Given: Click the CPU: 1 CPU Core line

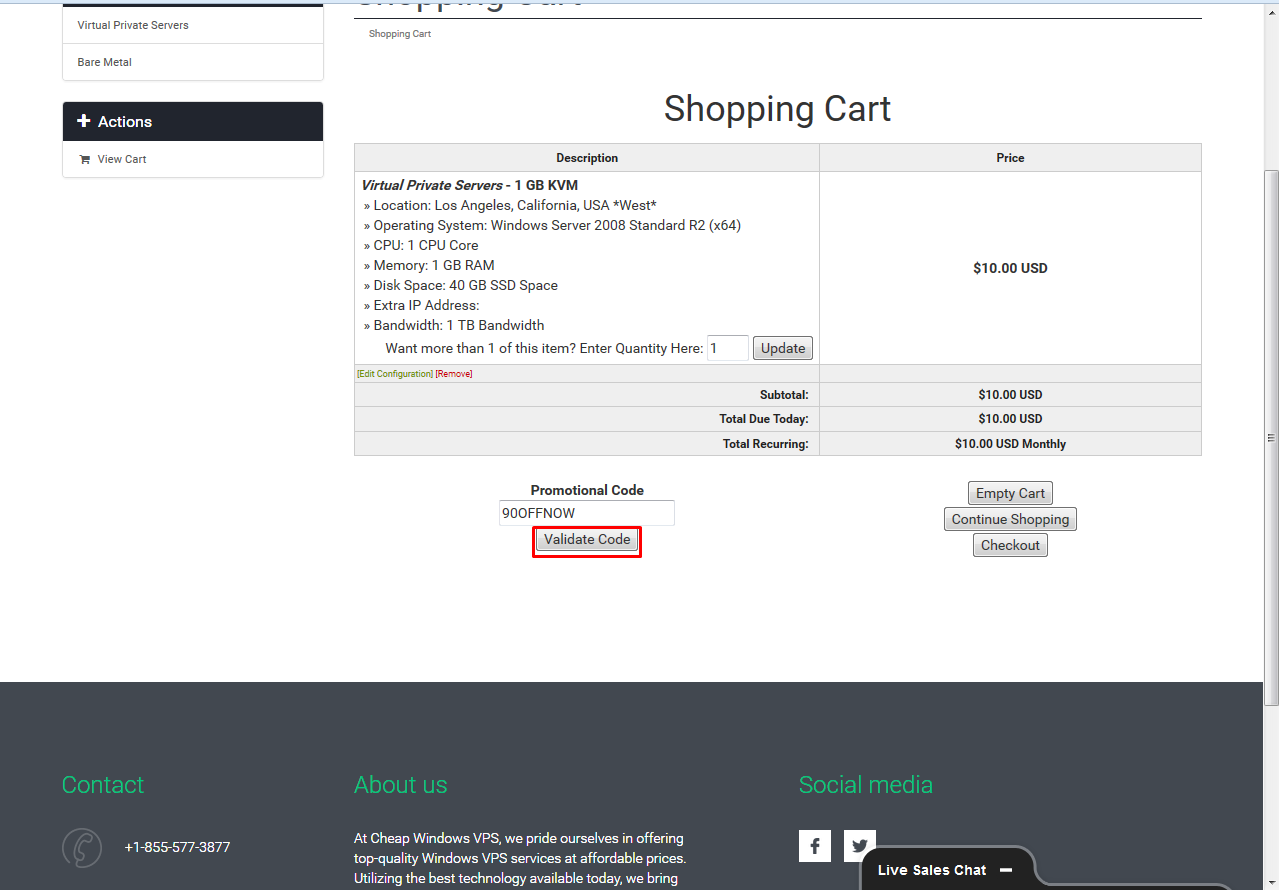Looking at the screenshot, I should coord(421,245).
